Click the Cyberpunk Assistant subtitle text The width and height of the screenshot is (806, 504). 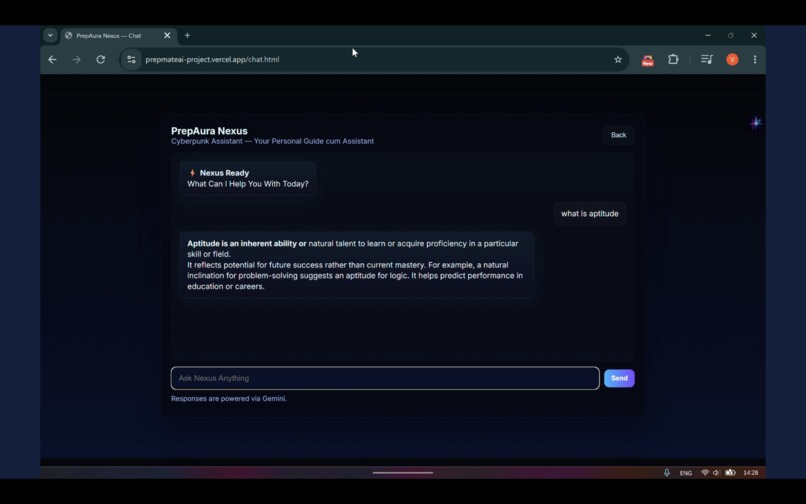point(272,141)
